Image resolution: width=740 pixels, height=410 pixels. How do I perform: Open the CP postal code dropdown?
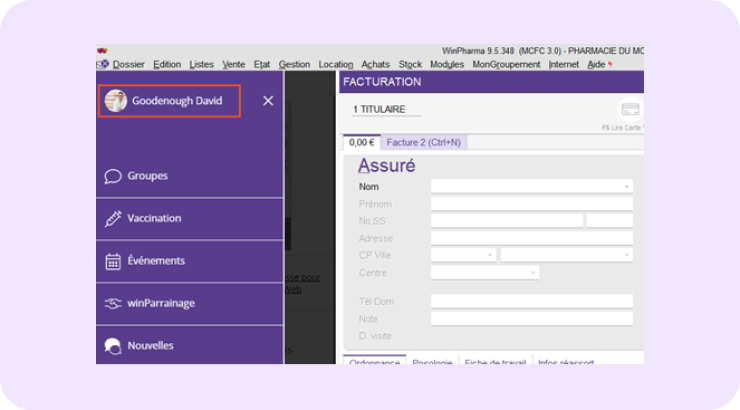(x=490, y=255)
